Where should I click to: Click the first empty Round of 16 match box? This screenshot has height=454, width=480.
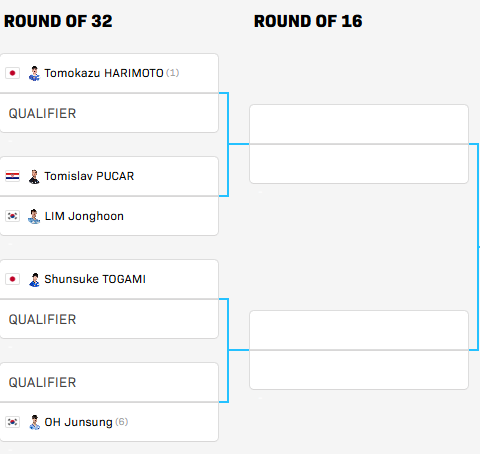[359, 144]
